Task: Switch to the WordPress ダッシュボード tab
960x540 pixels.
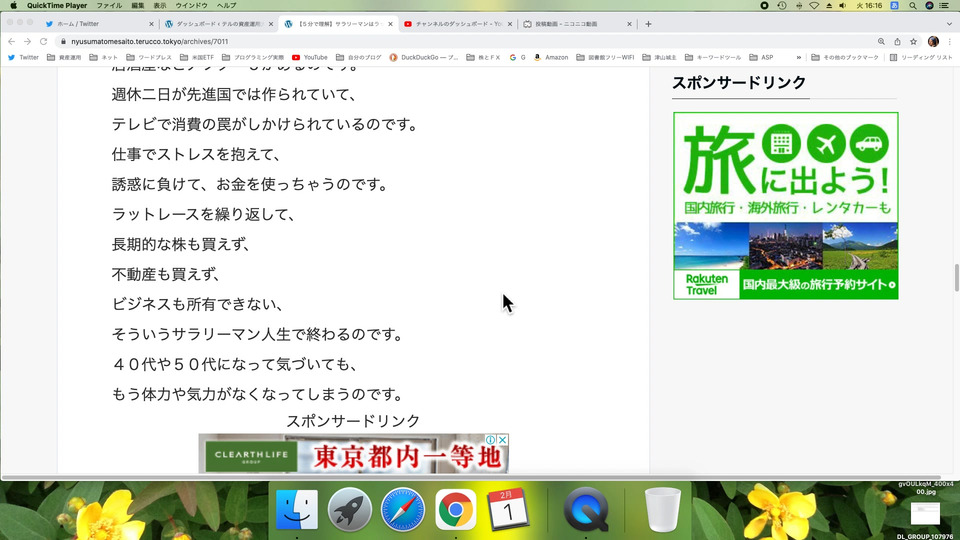Action: click(x=217, y=24)
